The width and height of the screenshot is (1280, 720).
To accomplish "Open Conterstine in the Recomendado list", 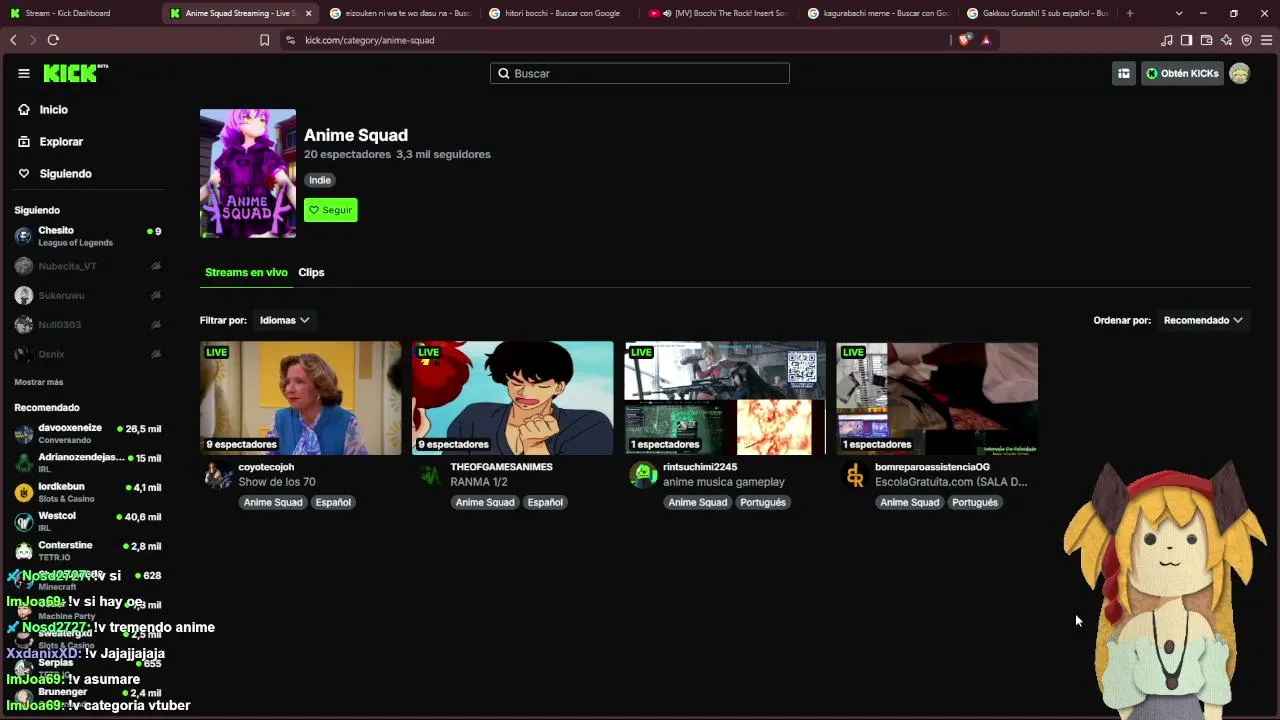I will 88,550.
